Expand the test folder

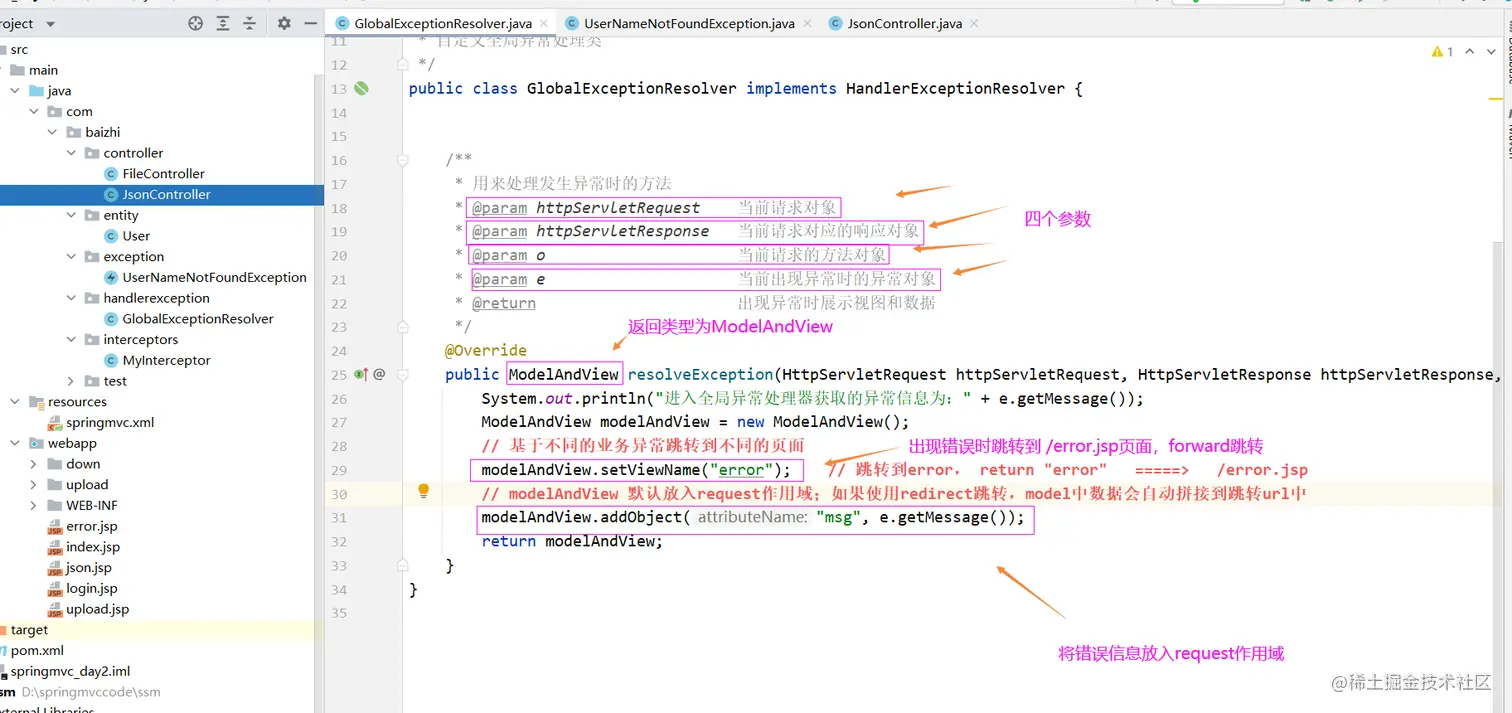[x=71, y=381]
